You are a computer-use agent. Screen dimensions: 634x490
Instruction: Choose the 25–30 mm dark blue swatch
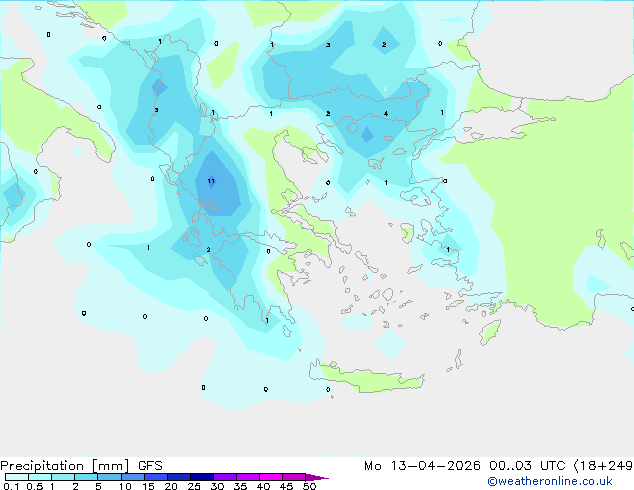click(x=202, y=477)
